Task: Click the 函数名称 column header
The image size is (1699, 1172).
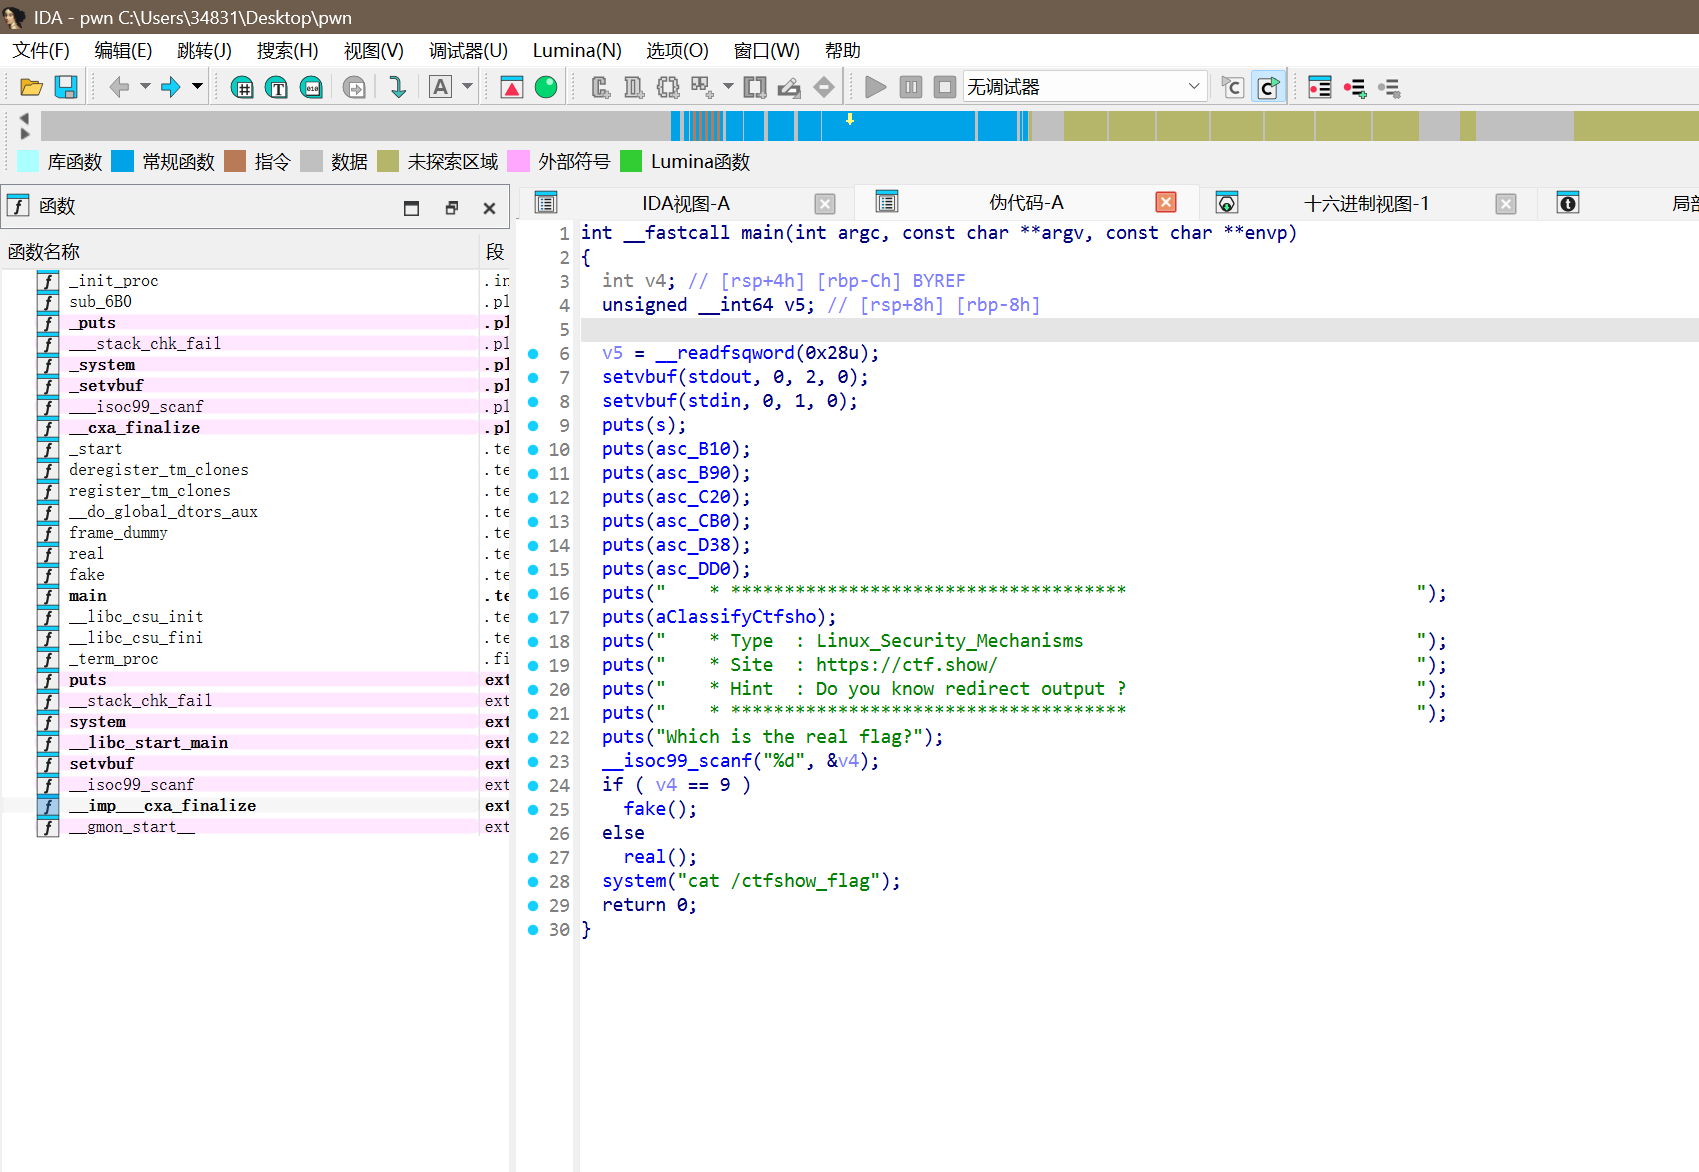Action: [240, 252]
